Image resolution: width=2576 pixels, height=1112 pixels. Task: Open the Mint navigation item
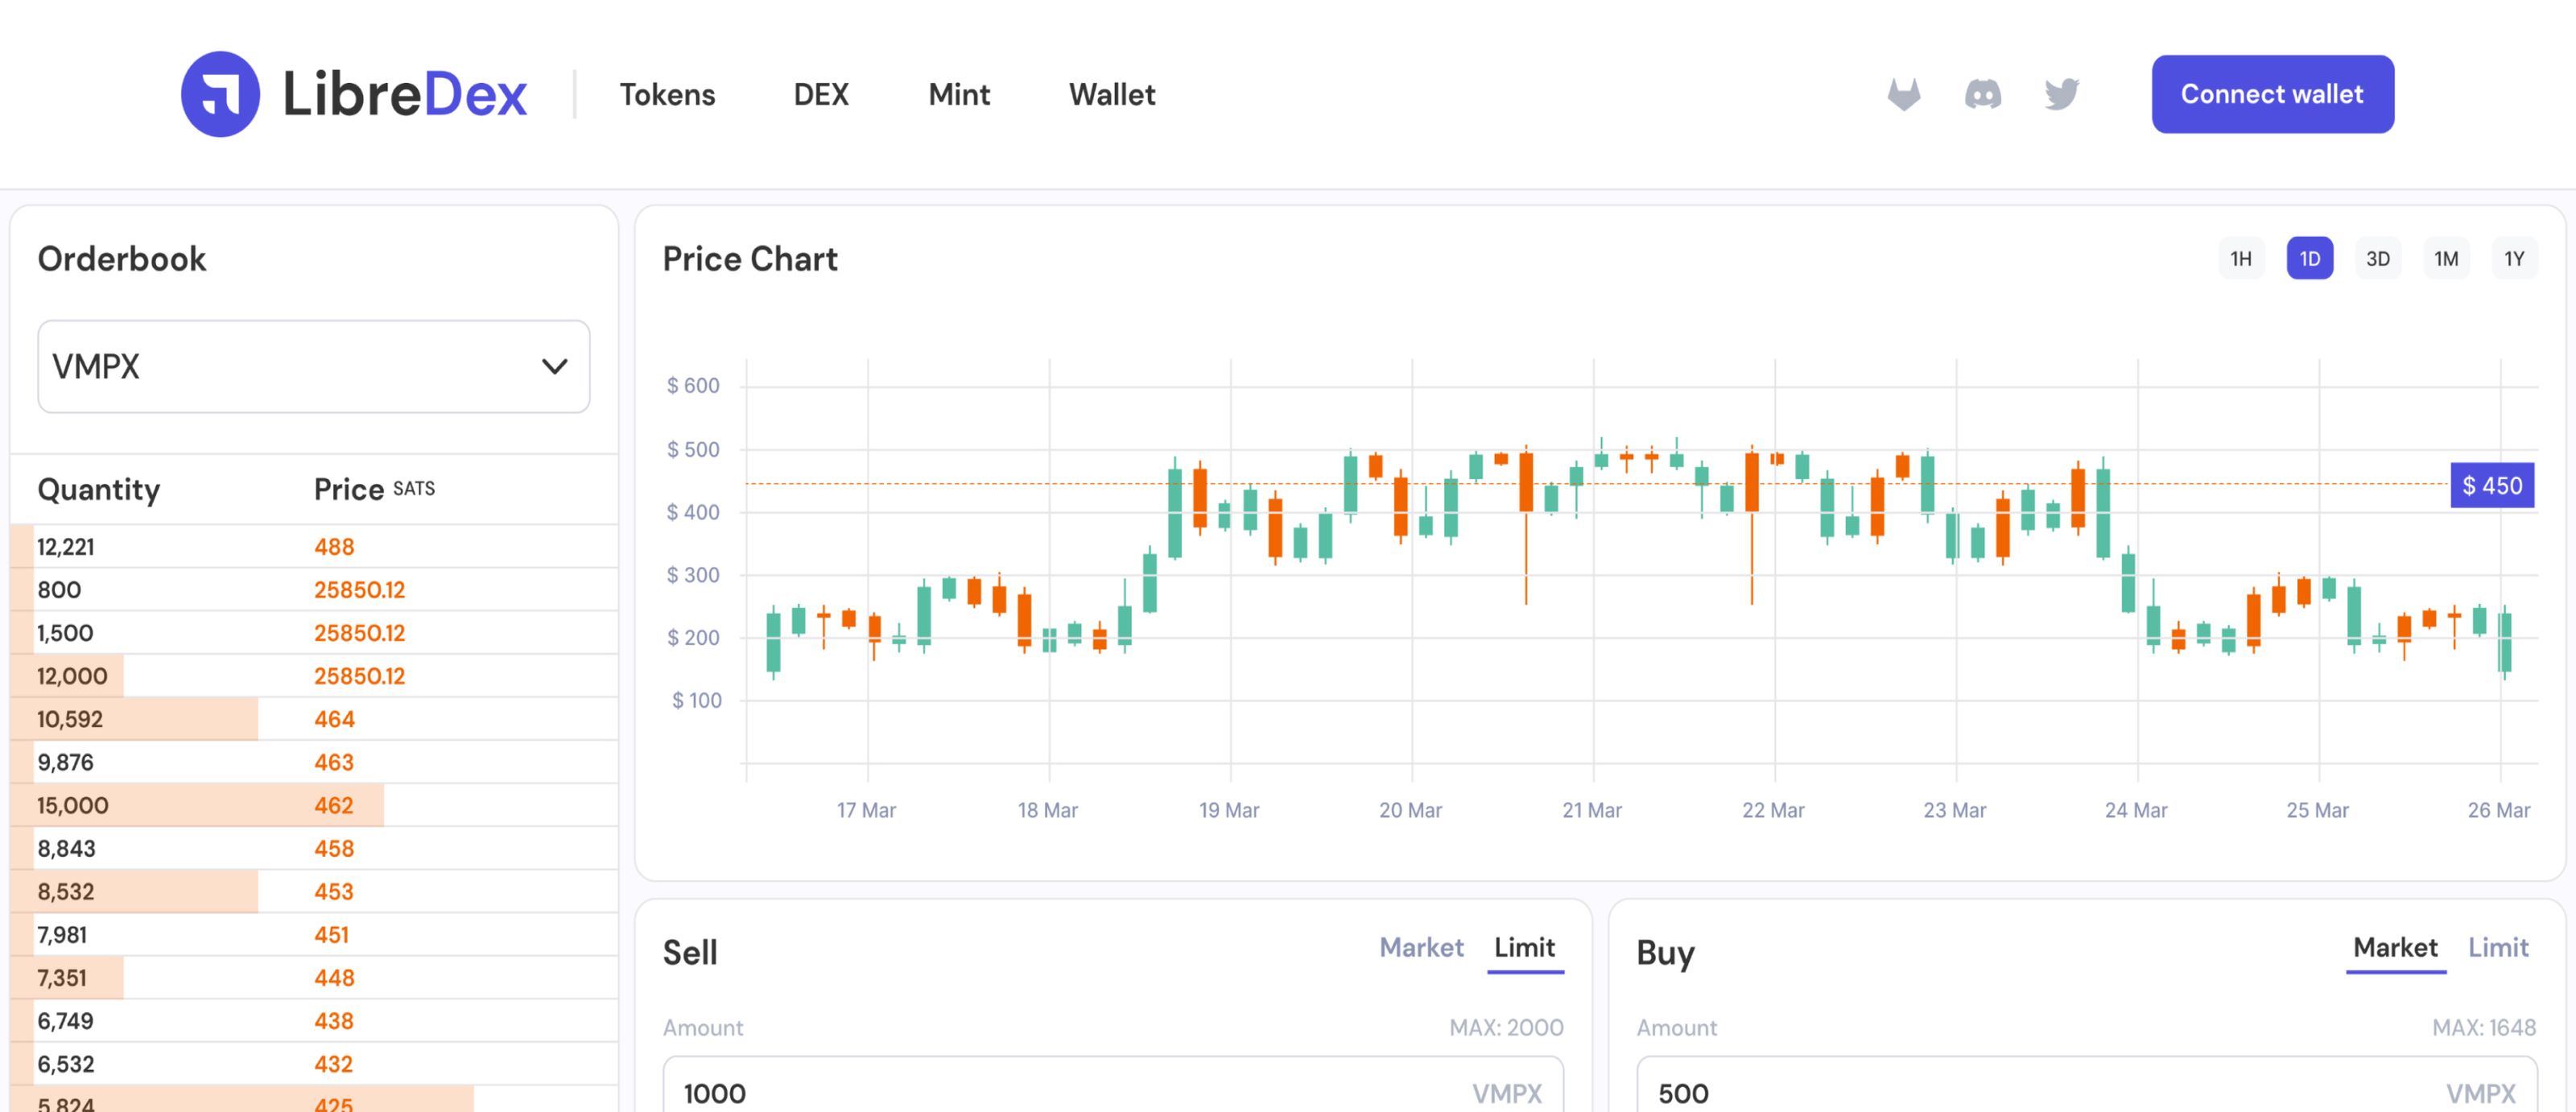[x=959, y=94]
